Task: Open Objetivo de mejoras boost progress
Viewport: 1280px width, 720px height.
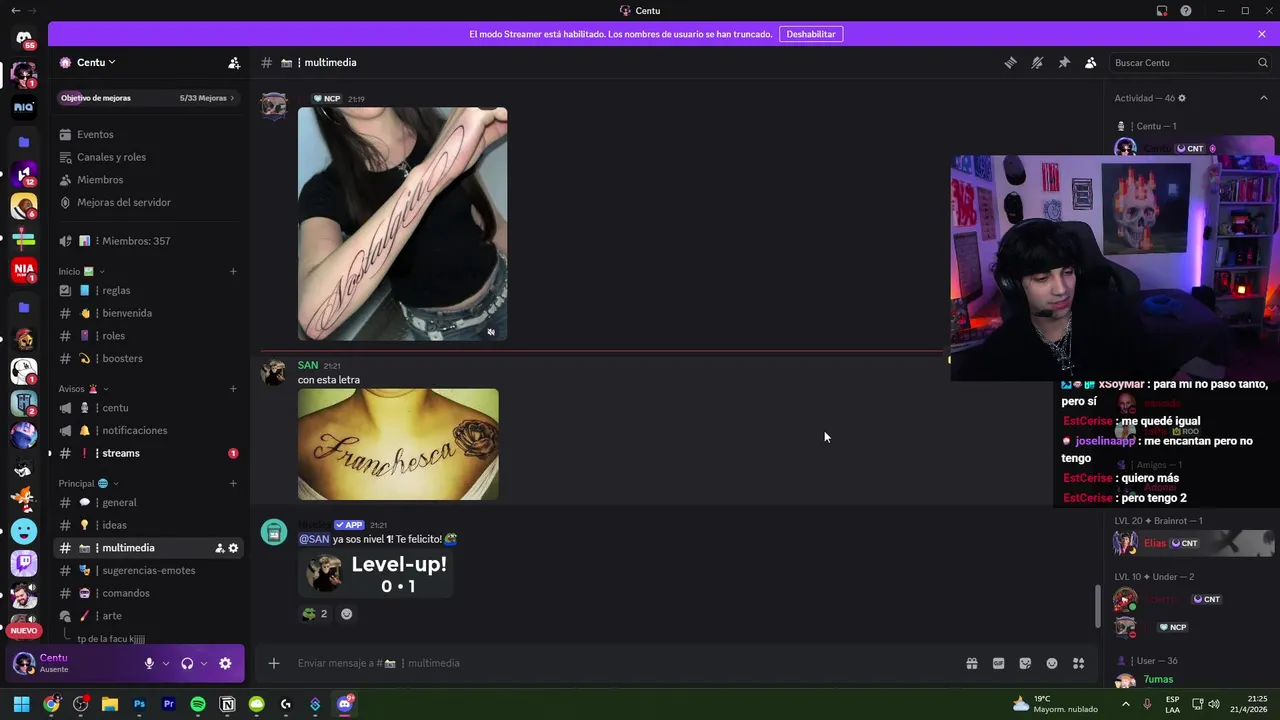Action: click(x=148, y=98)
